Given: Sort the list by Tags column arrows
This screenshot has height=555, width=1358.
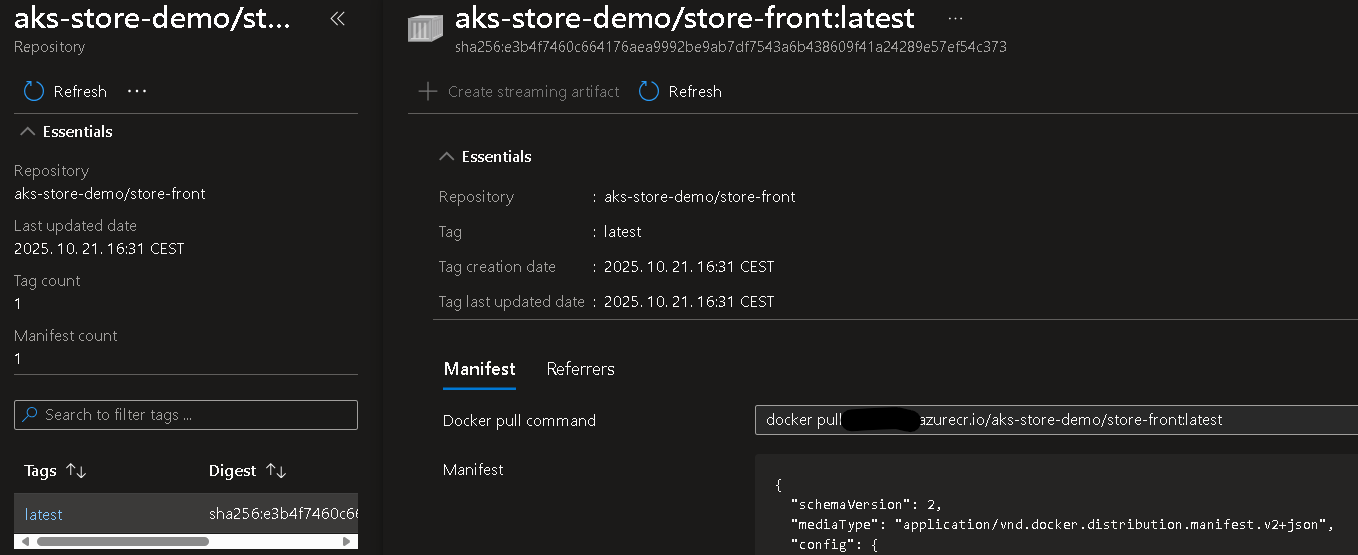Looking at the screenshot, I should click(x=76, y=470).
